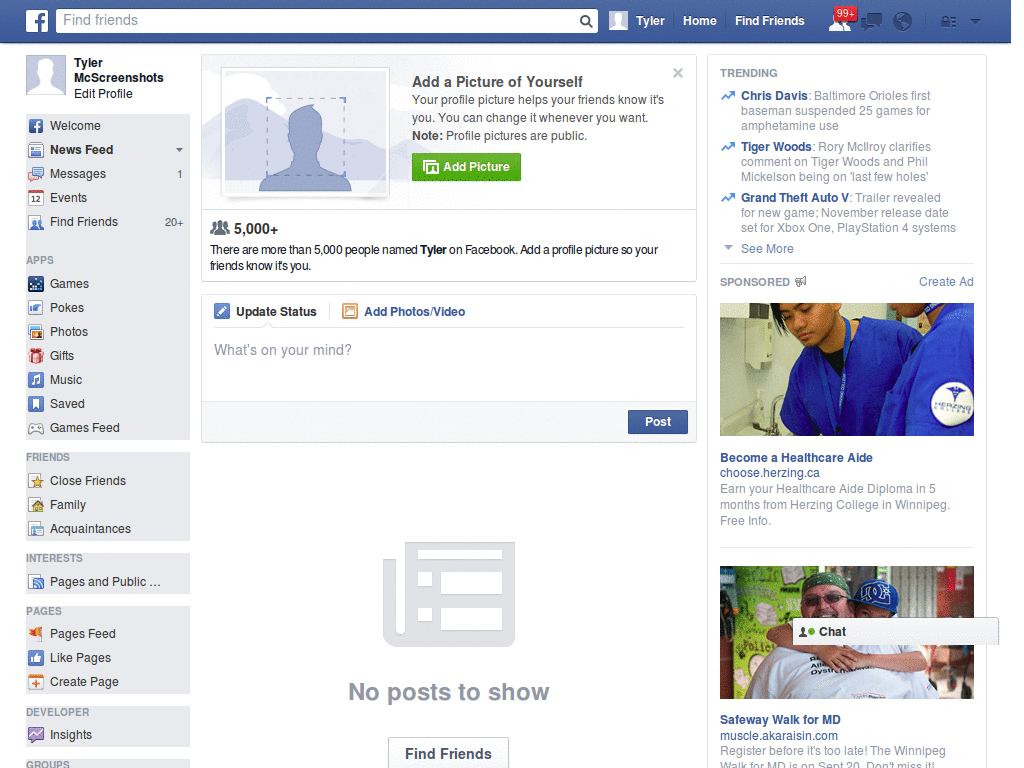Click sidebar profile picture thumbnail
This screenshot has width=1024, height=768.
(x=46, y=75)
